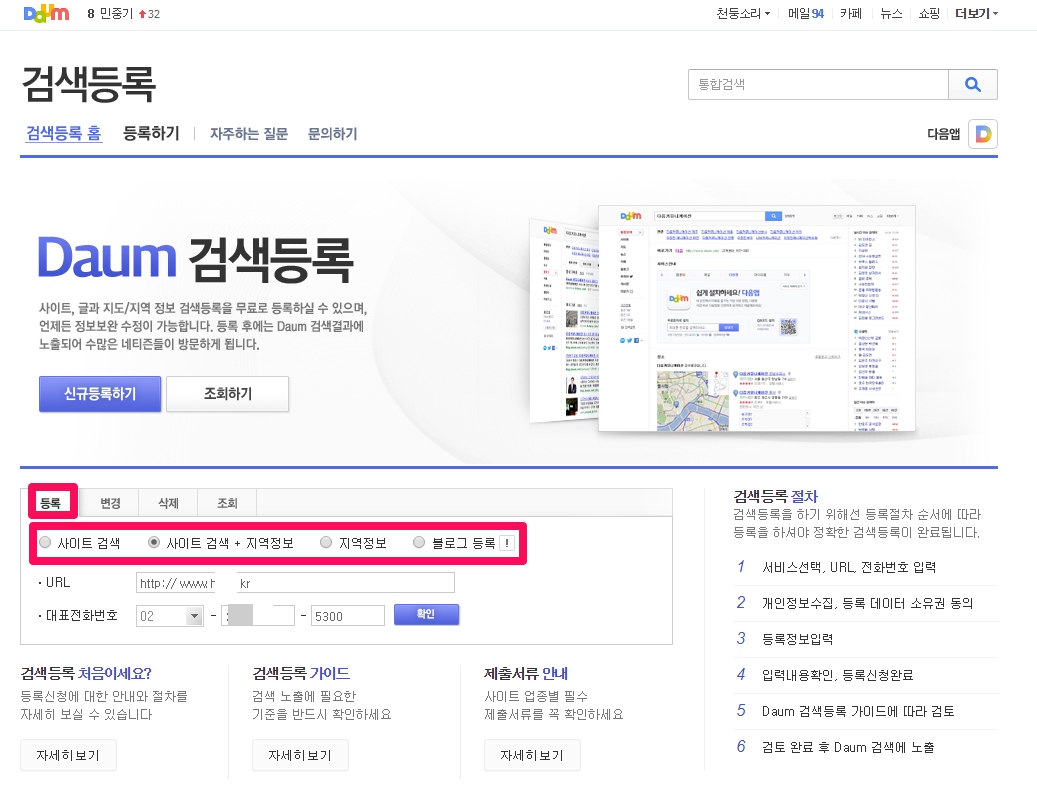Click the large Daum 검색등록 banner logo
The image size is (1037, 806).
(195, 258)
